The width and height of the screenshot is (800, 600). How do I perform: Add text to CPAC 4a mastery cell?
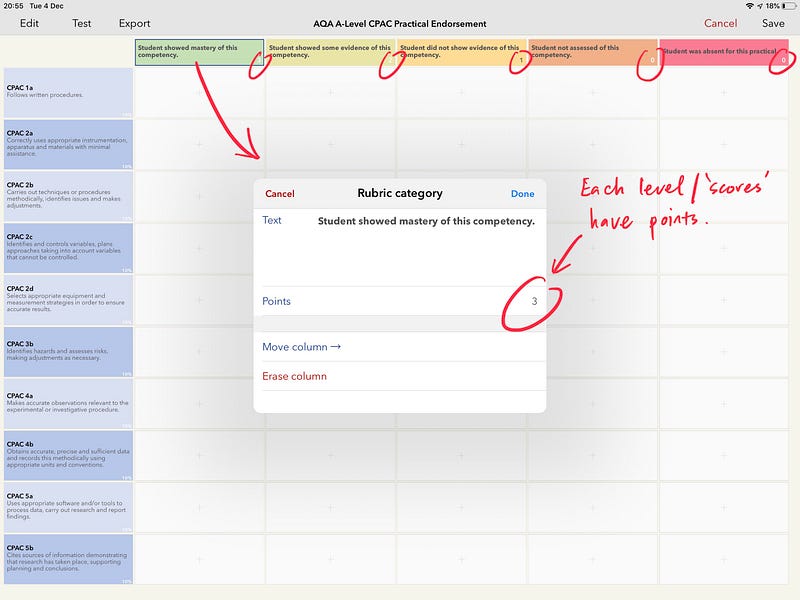click(199, 404)
